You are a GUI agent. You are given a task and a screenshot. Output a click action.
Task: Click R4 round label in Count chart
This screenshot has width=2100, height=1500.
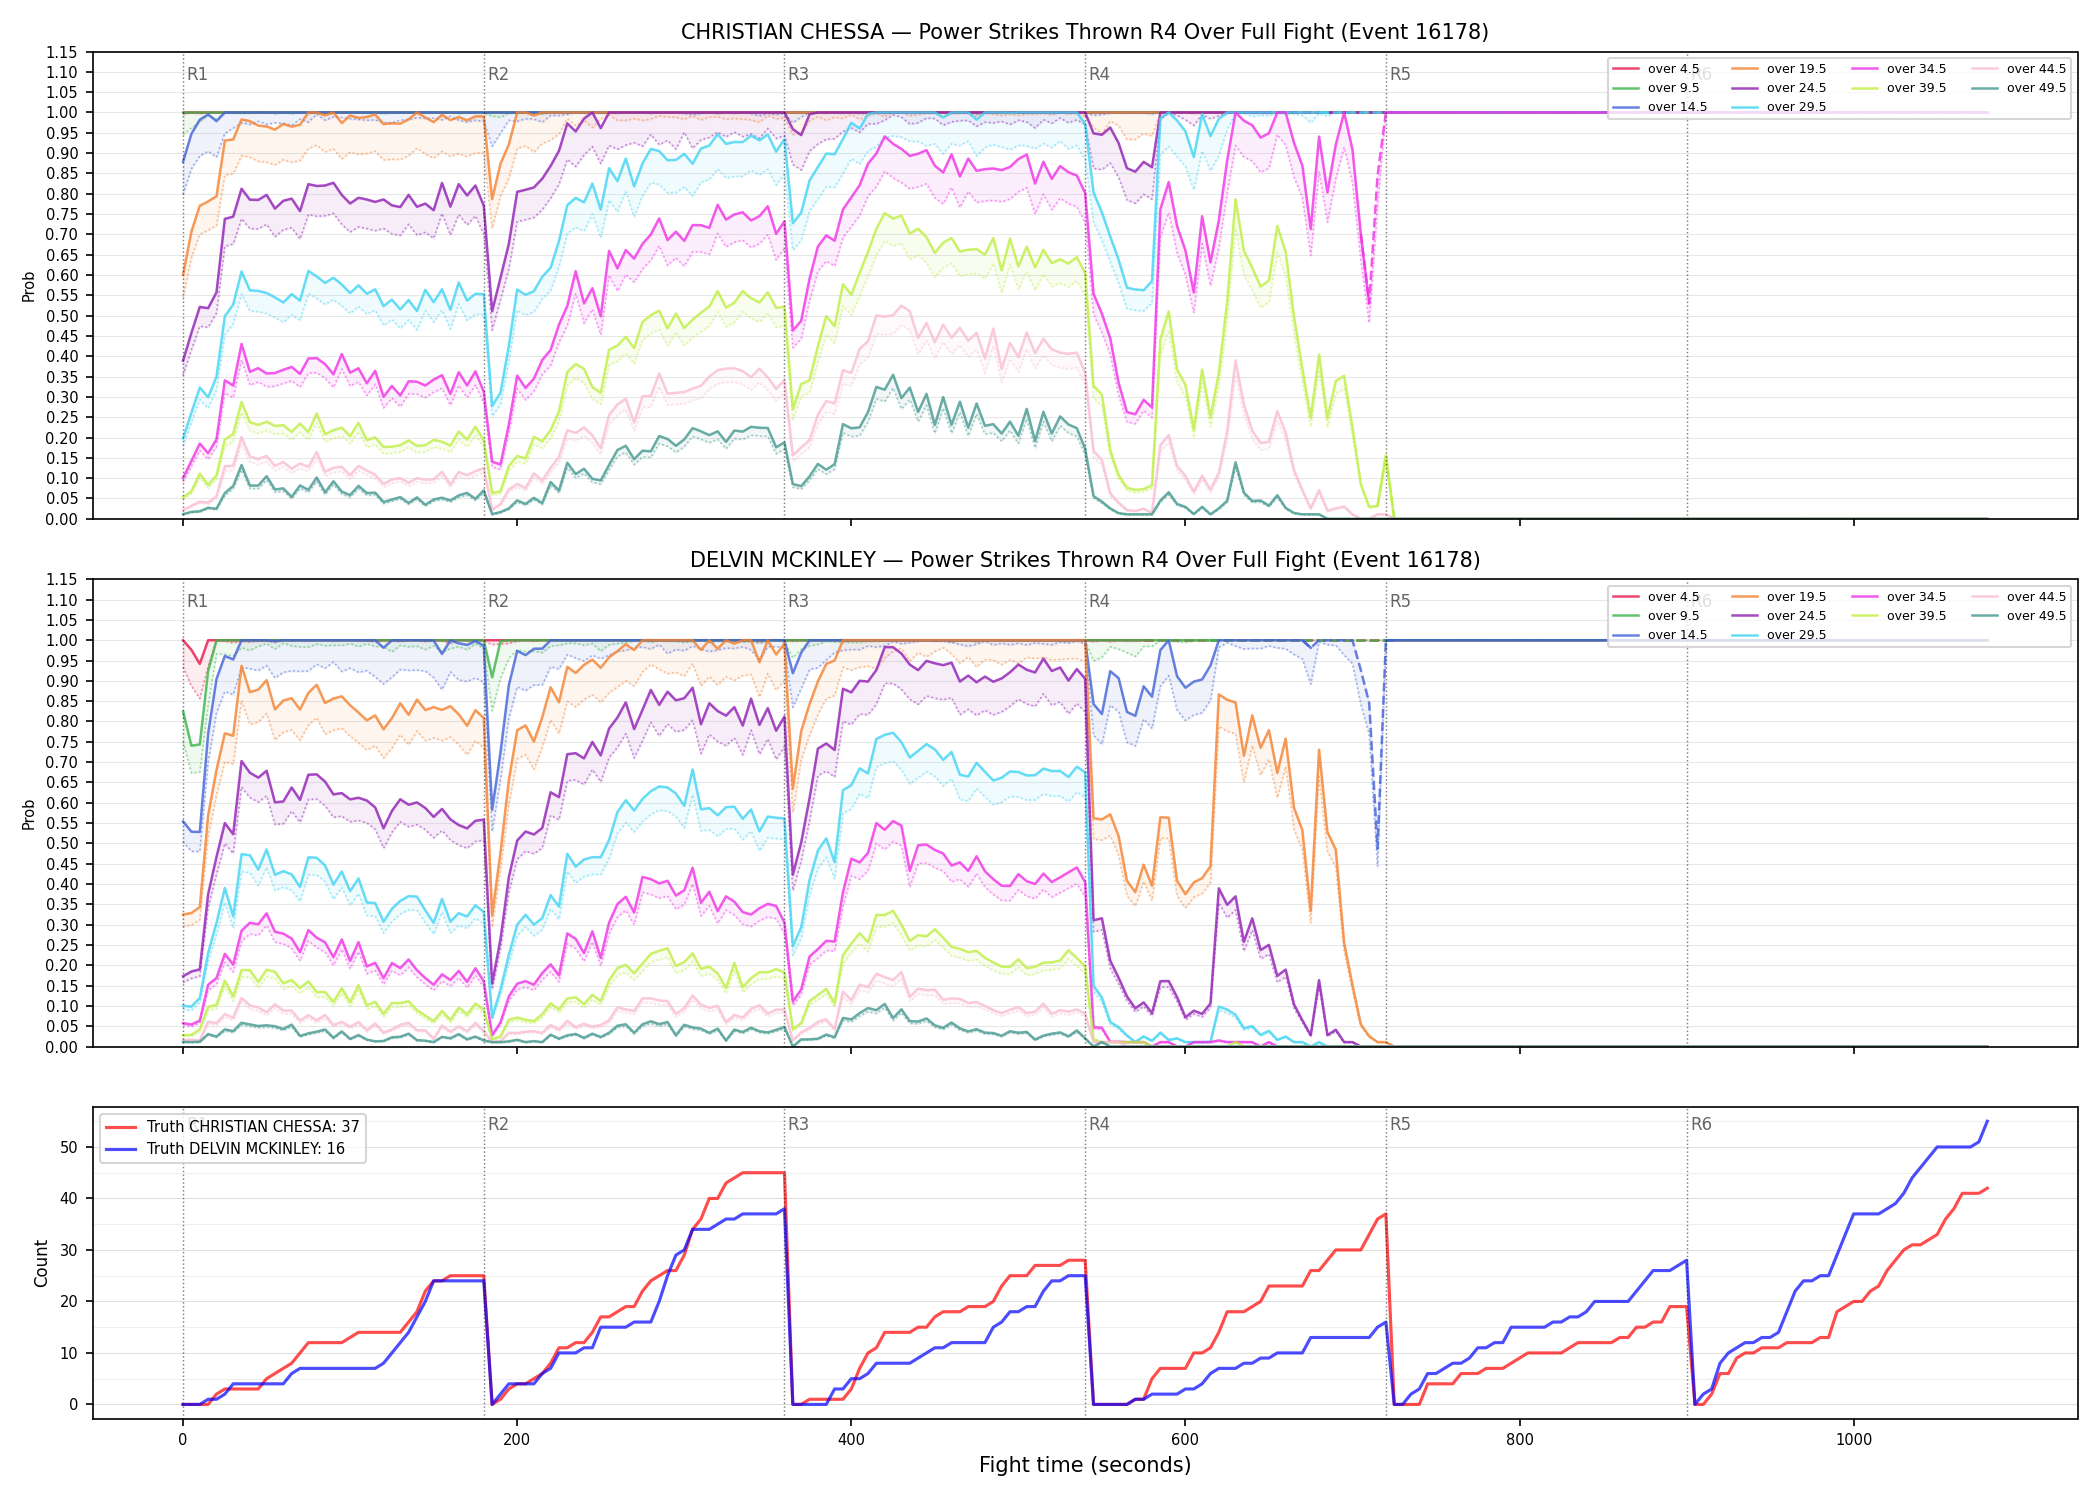coord(1099,1124)
